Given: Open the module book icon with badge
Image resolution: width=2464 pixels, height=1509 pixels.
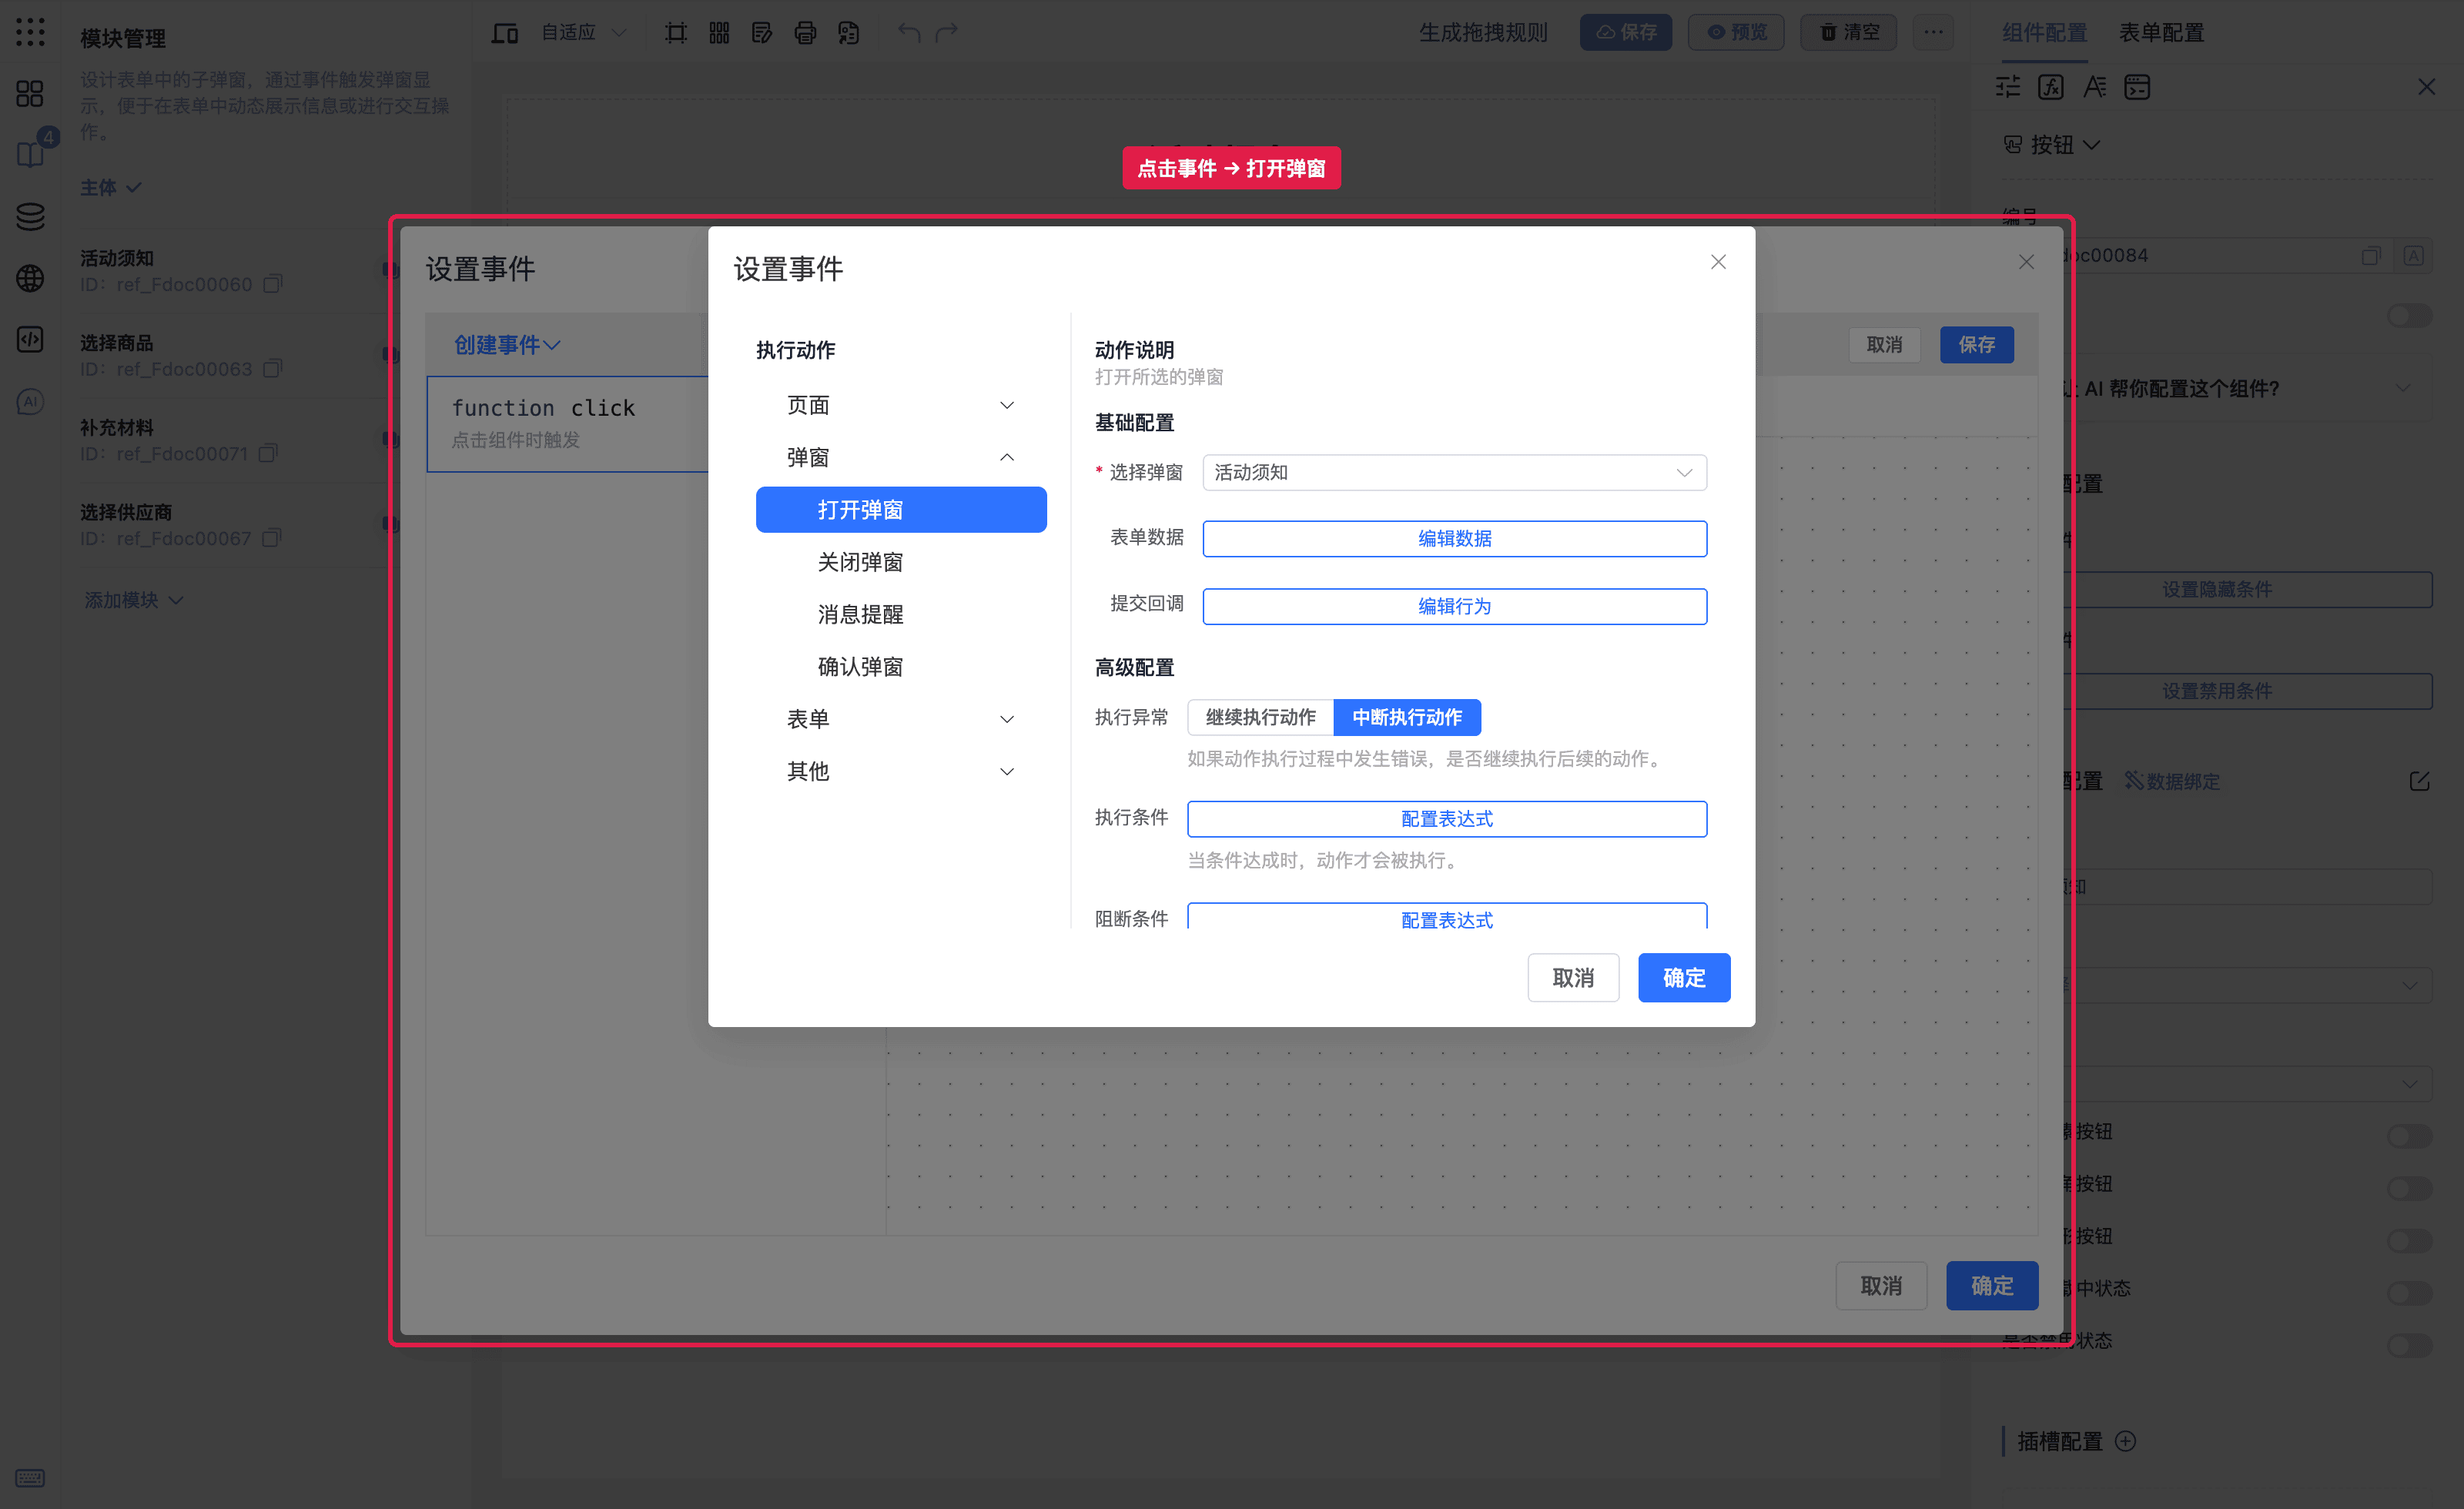Looking at the screenshot, I should click(x=30, y=154).
